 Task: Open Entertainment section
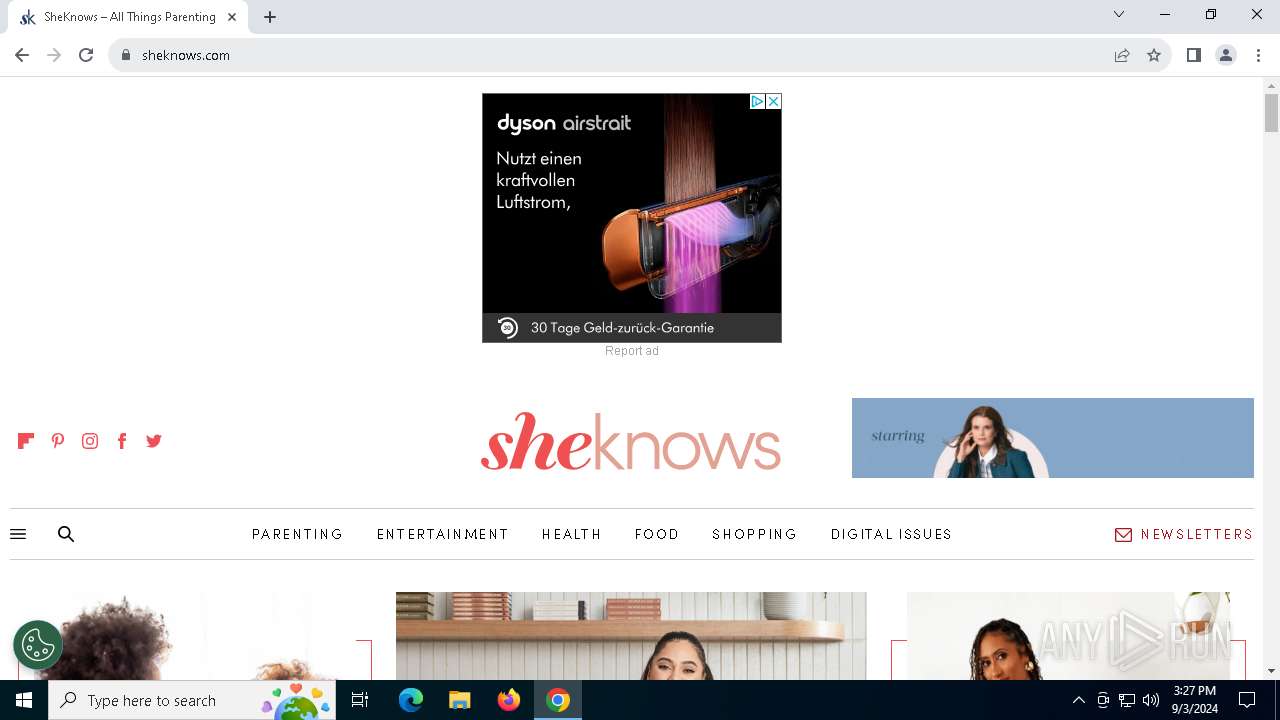[x=443, y=534]
